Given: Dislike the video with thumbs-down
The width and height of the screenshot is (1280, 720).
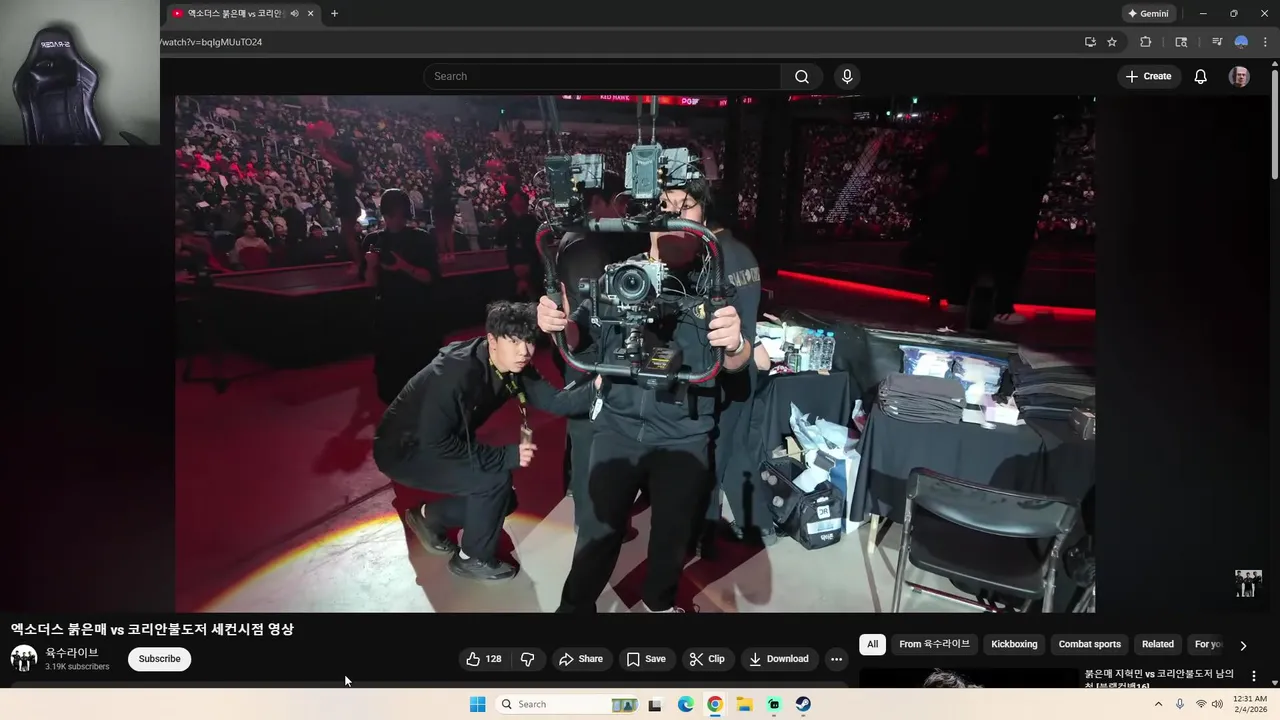Looking at the screenshot, I should tap(527, 659).
